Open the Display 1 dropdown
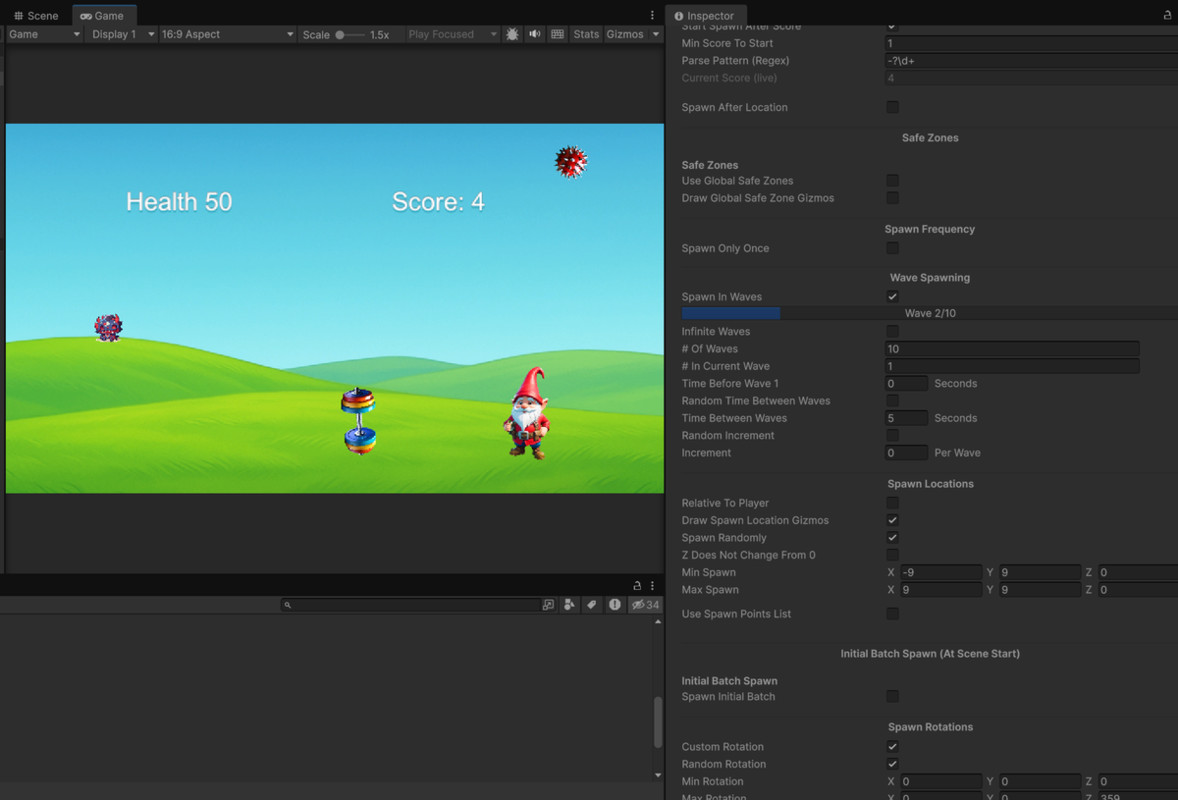The image size is (1178, 800). [123, 34]
